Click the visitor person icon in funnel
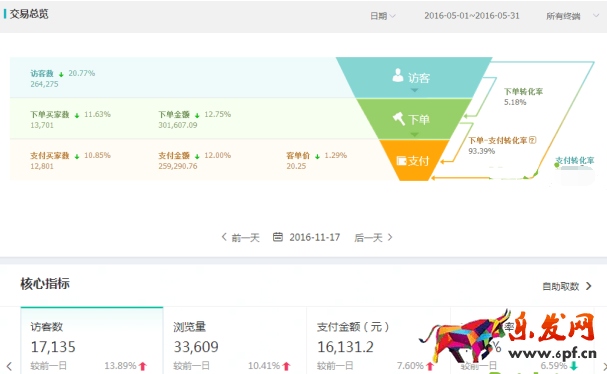Screen dimensions: 607x374 click(398, 75)
